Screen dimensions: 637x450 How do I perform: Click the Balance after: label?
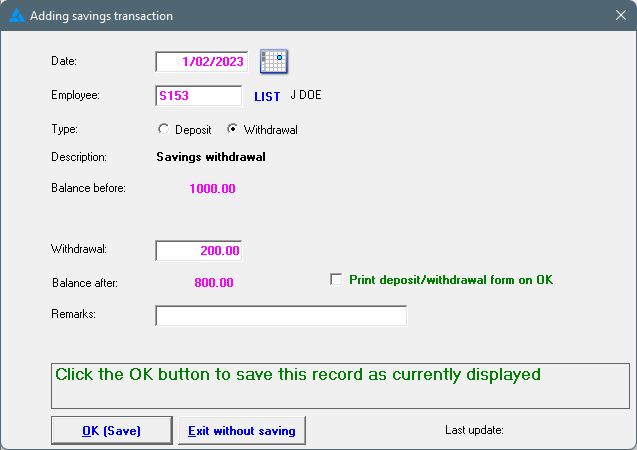click(x=85, y=283)
